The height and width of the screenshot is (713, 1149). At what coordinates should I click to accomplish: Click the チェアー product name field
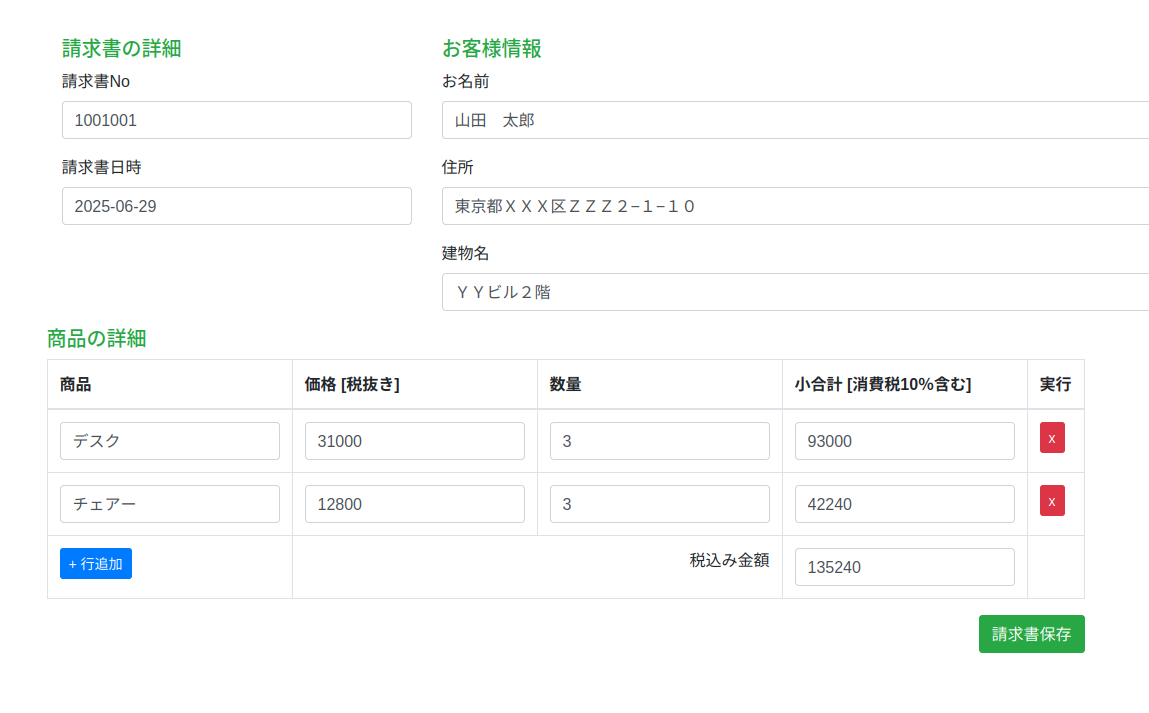coord(170,504)
